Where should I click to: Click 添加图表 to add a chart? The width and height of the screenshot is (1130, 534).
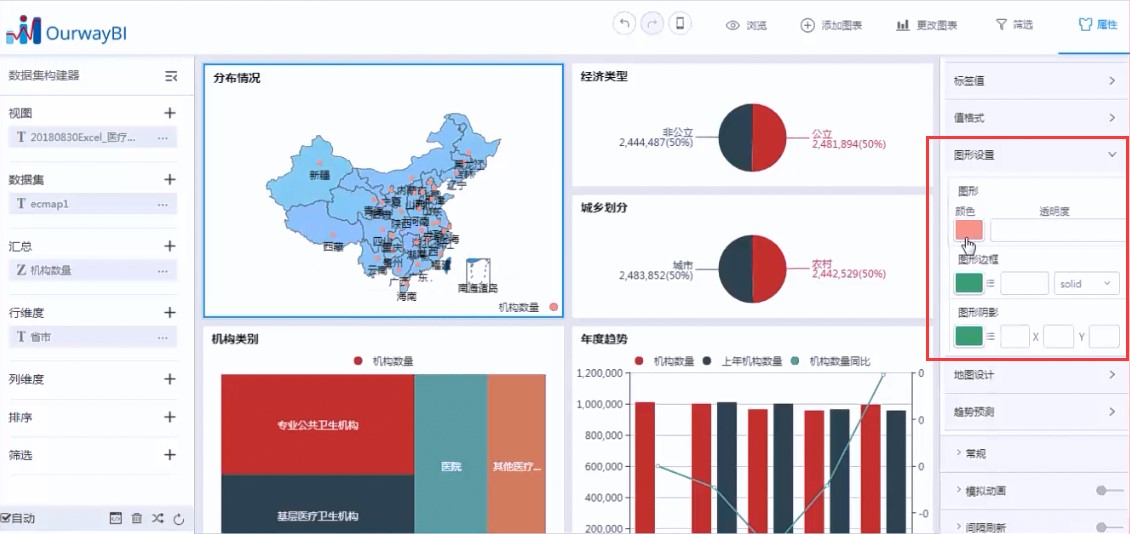(831, 25)
